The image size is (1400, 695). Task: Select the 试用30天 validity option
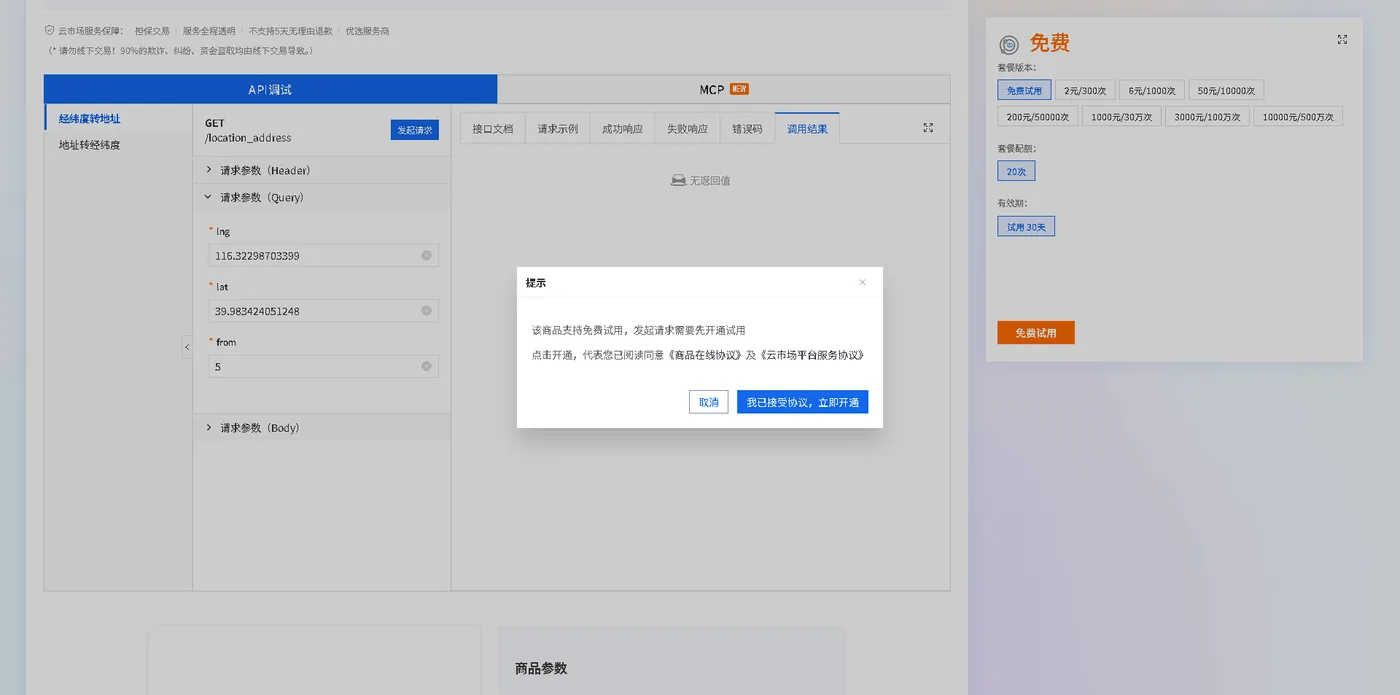(1026, 227)
